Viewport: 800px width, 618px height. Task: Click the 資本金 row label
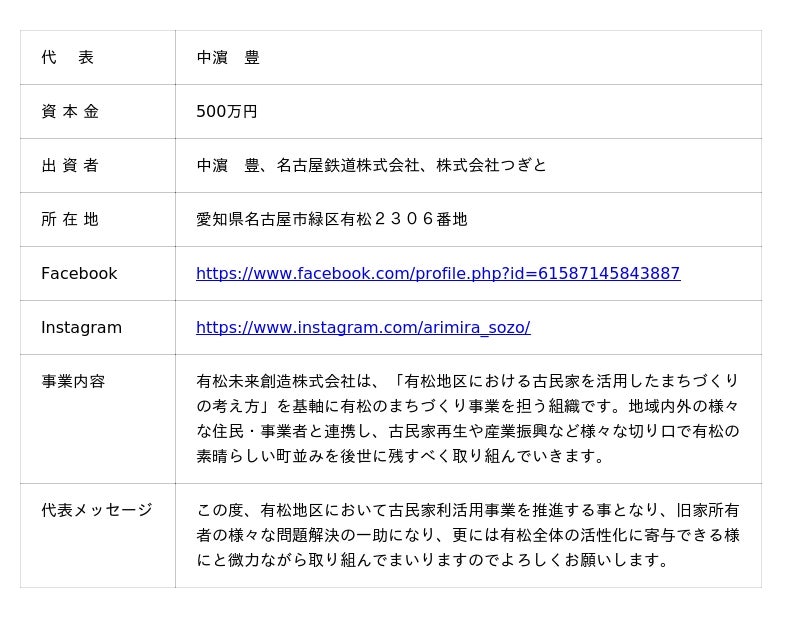point(70,111)
